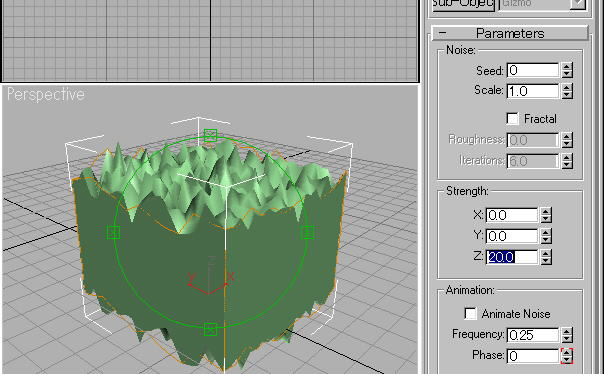Click the Scale spinner arrows
Viewport: 604px width, 374px height.
567,91
